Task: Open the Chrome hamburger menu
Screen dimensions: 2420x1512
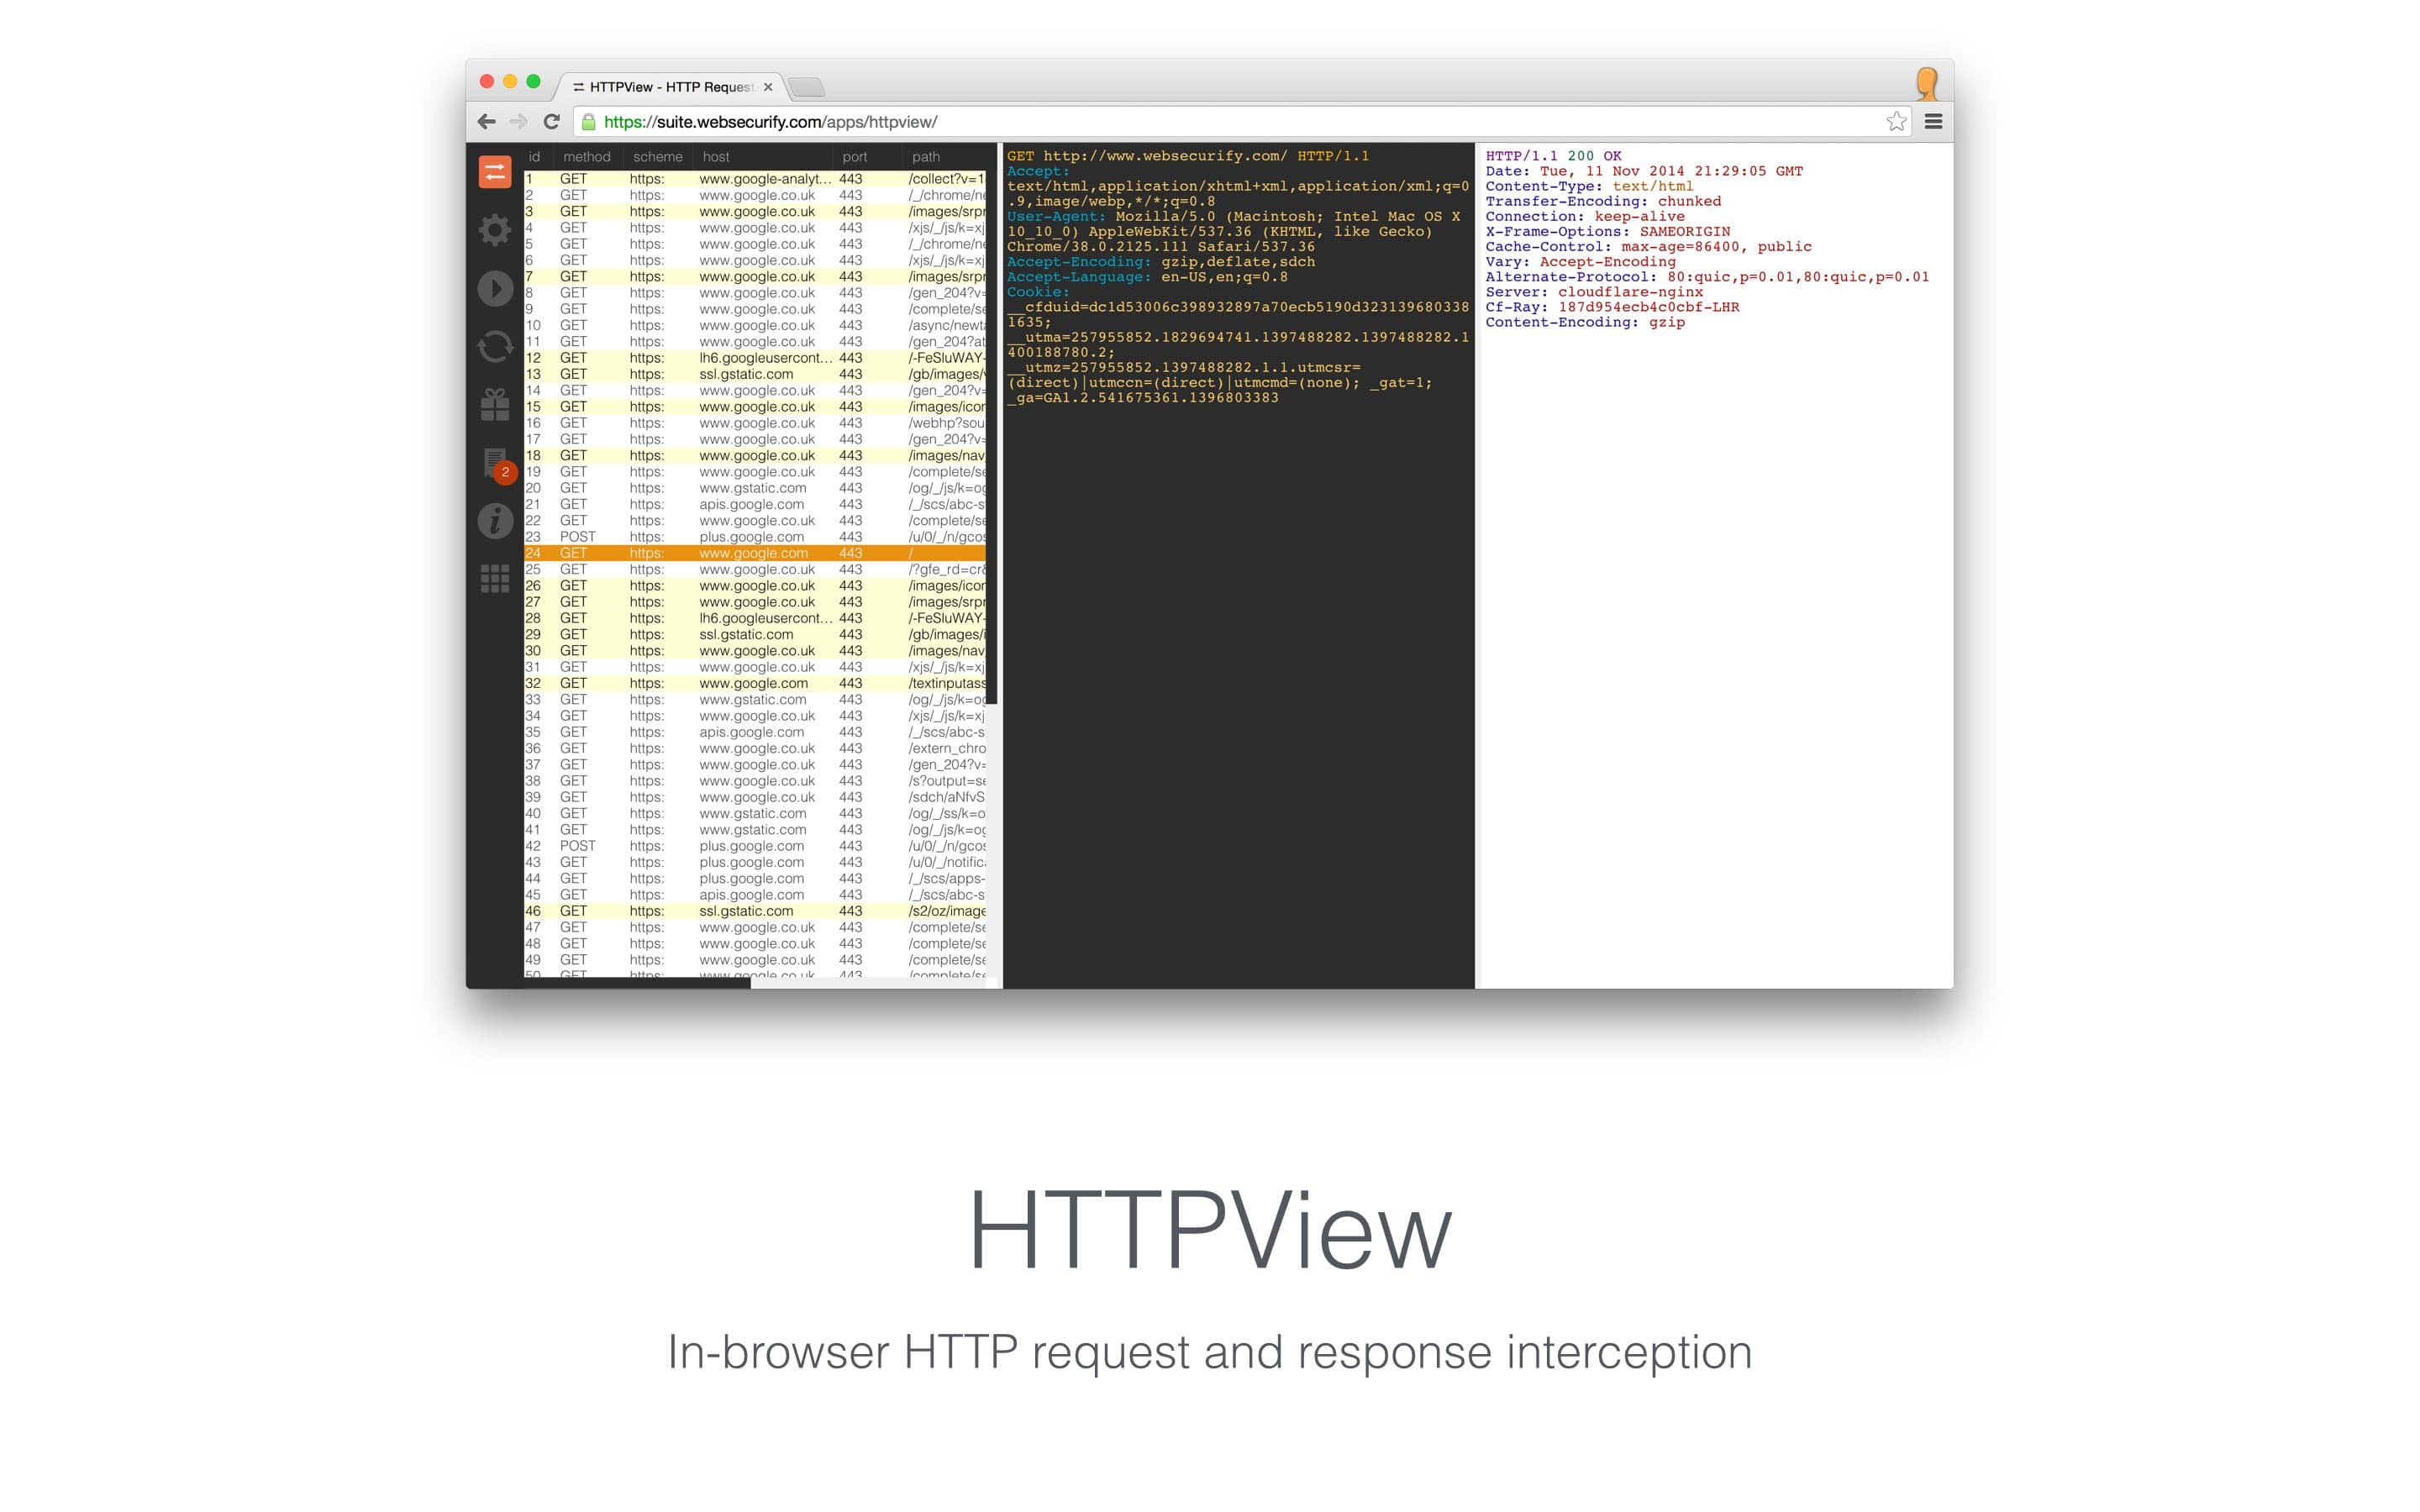Action: pos(1934,122)
